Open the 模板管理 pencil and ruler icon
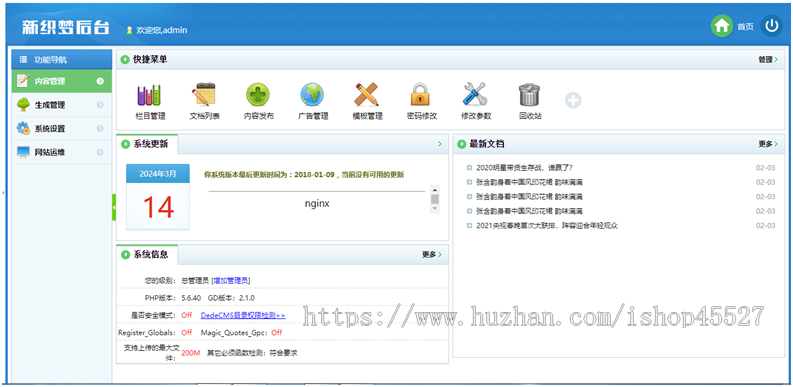Screen dimensions: 793x387 point(367,95)
